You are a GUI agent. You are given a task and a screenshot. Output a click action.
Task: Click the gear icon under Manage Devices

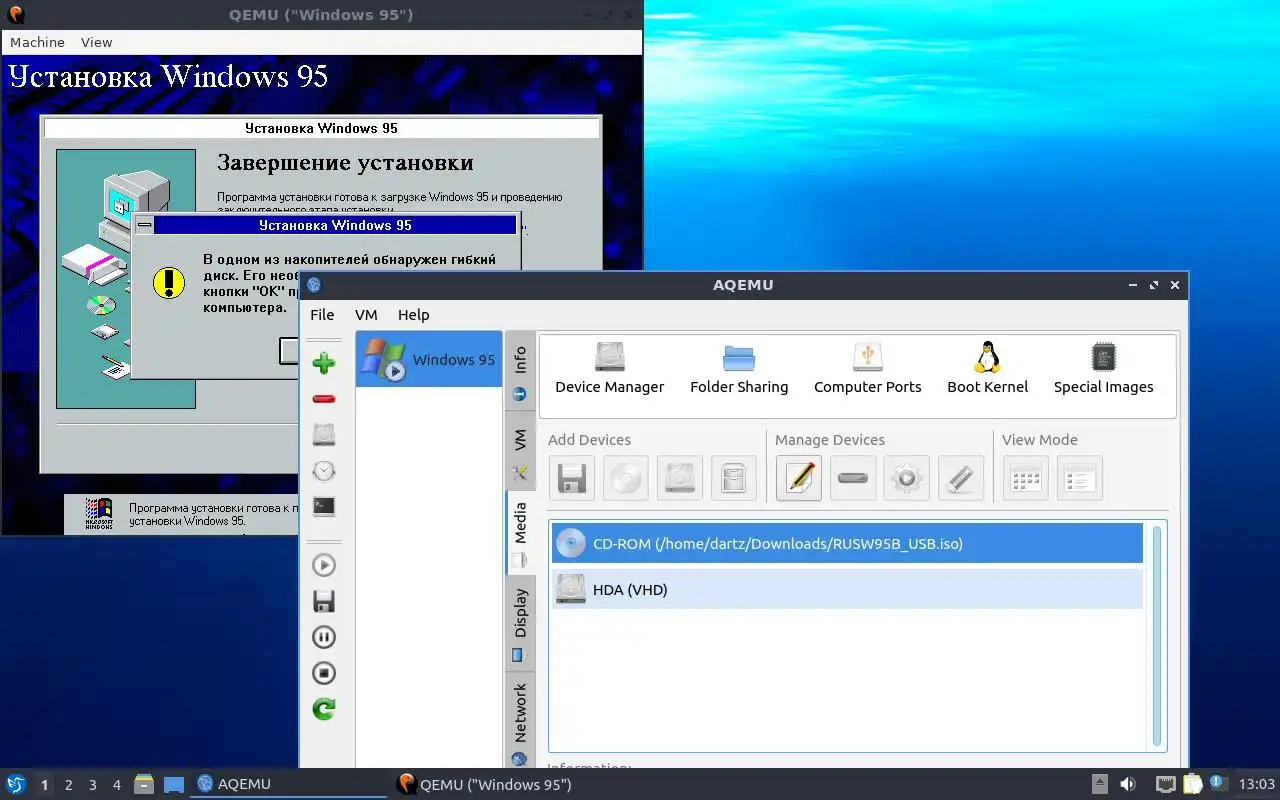click(x=907, y=478)
